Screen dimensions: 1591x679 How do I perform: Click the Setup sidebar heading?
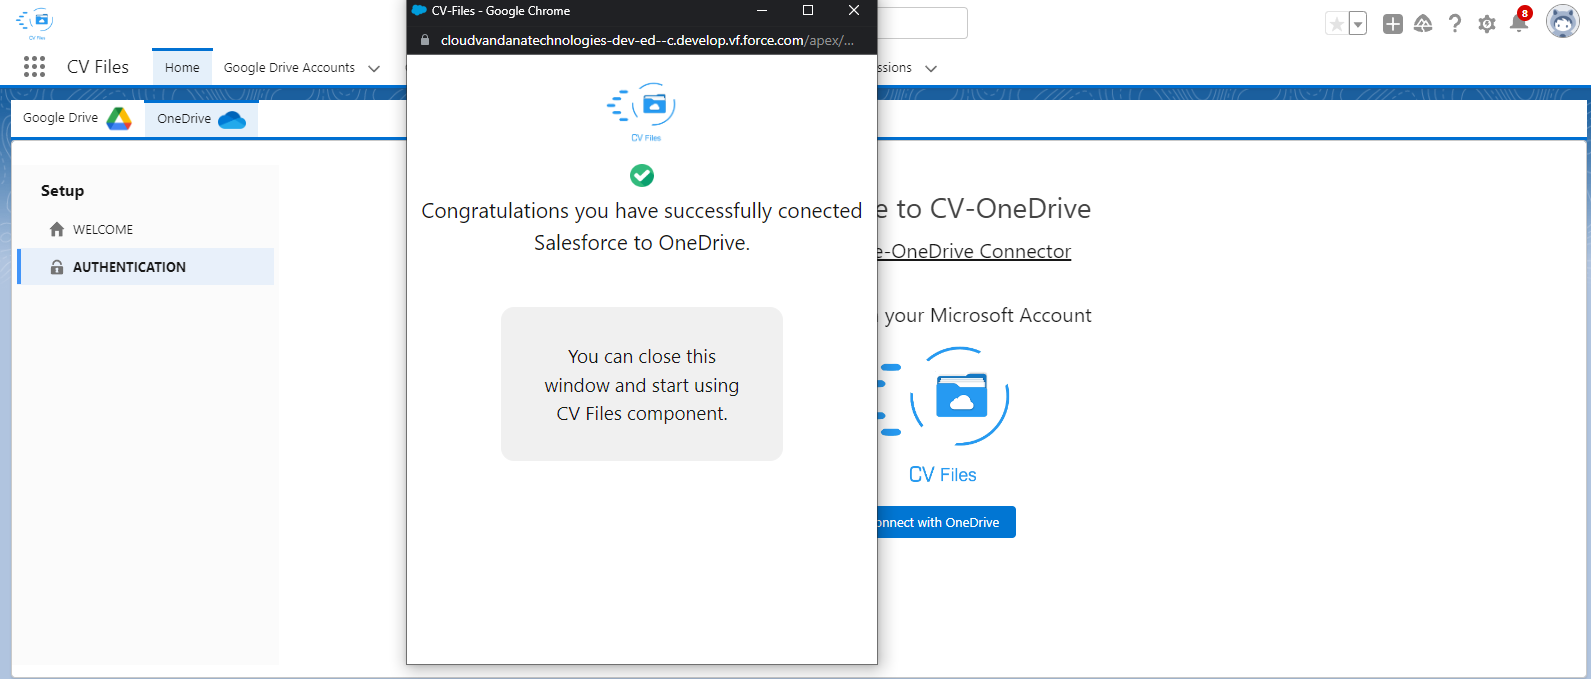62,190
